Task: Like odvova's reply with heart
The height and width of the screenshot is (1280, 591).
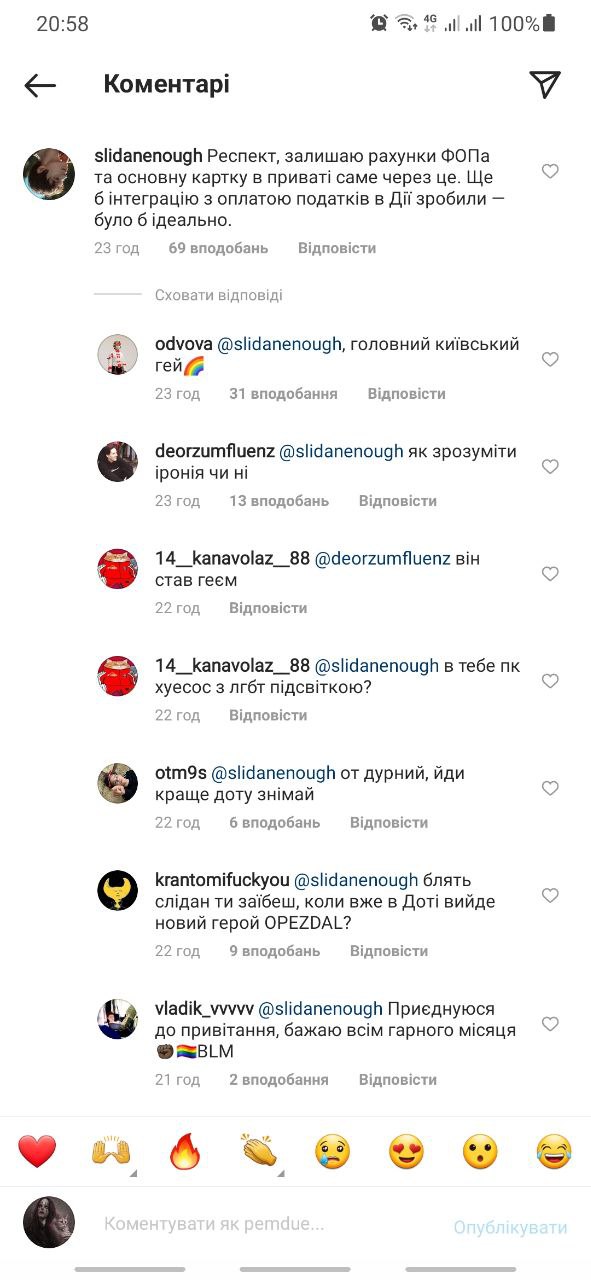Action: pos(550,359)
